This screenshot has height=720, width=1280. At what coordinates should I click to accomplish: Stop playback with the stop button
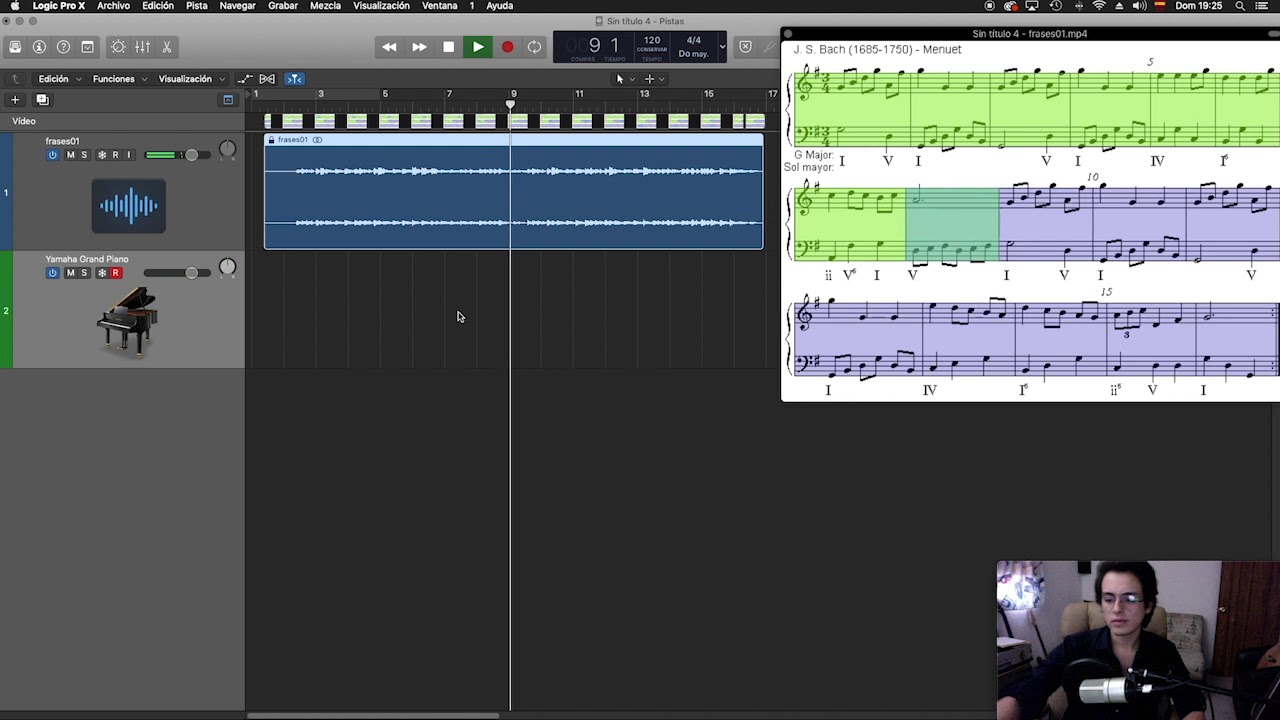448,47
